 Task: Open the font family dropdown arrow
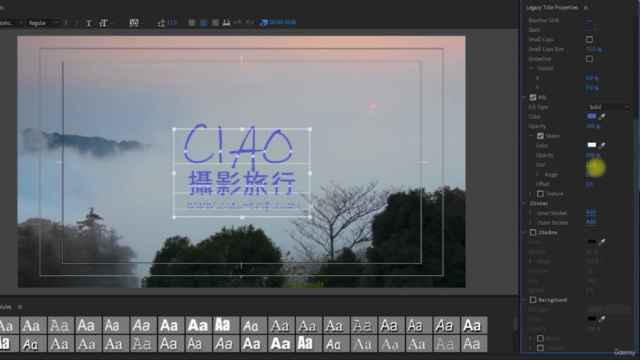(x=21, y=23)
